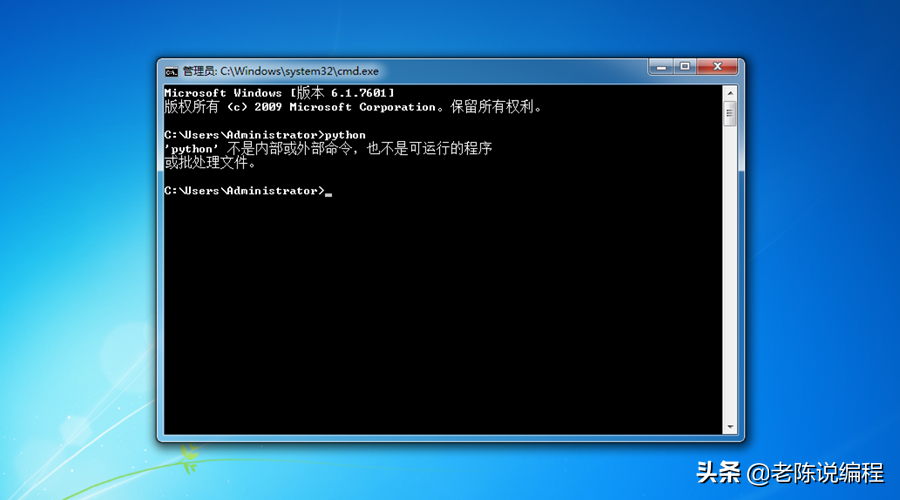The width and height of the screenshot is (900, 500).
Task: Click the vertical scrollbar thumb
Action: point(730,113)
